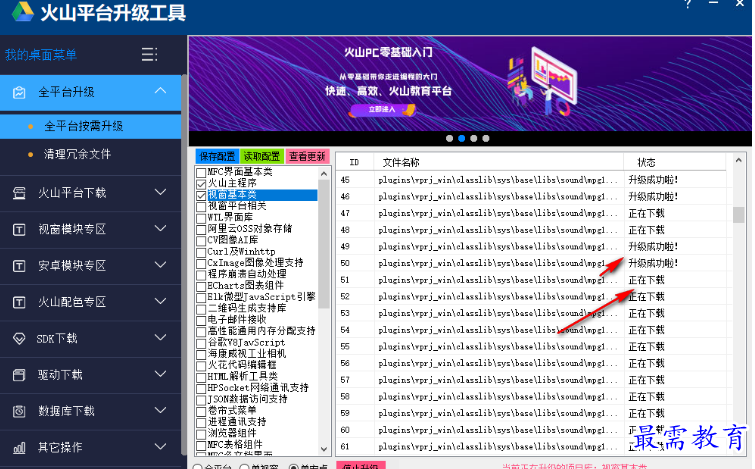The image size is (755, 469).
Task: Click the 其它操作 chart icon
Action: coord(19,448)
